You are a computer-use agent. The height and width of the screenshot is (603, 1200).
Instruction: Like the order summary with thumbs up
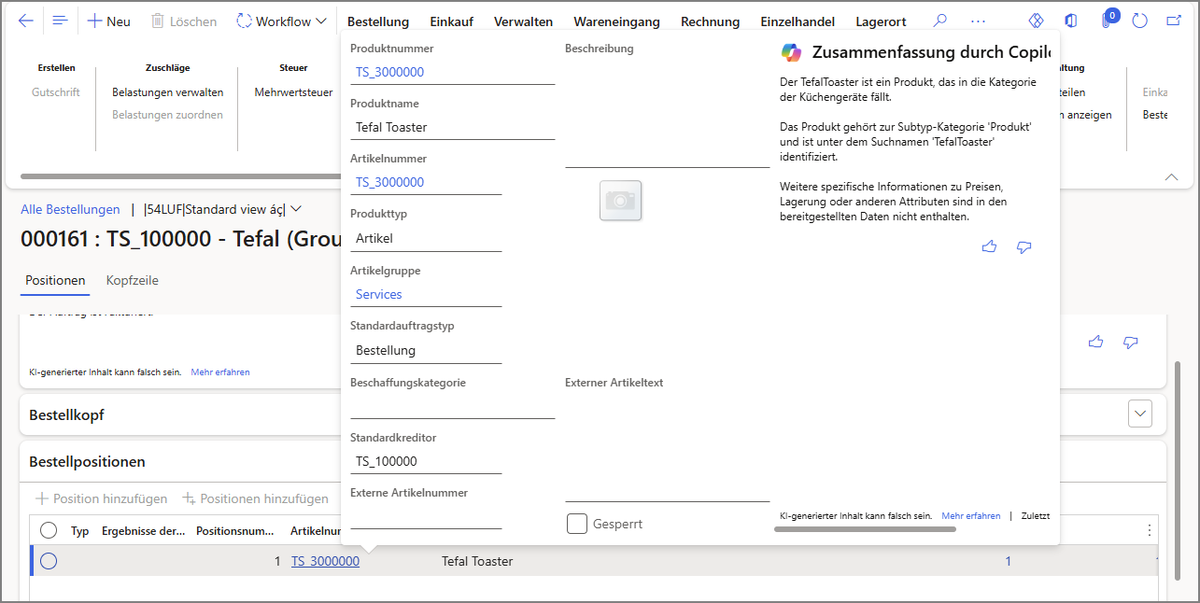coord(1096,342)
